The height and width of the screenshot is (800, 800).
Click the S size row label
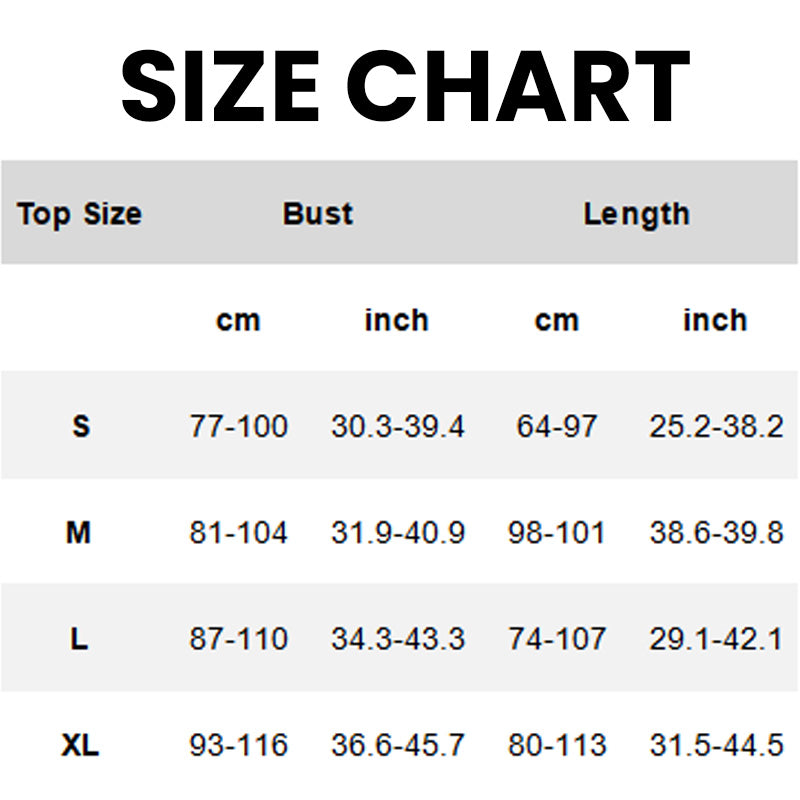pos(81,426)
